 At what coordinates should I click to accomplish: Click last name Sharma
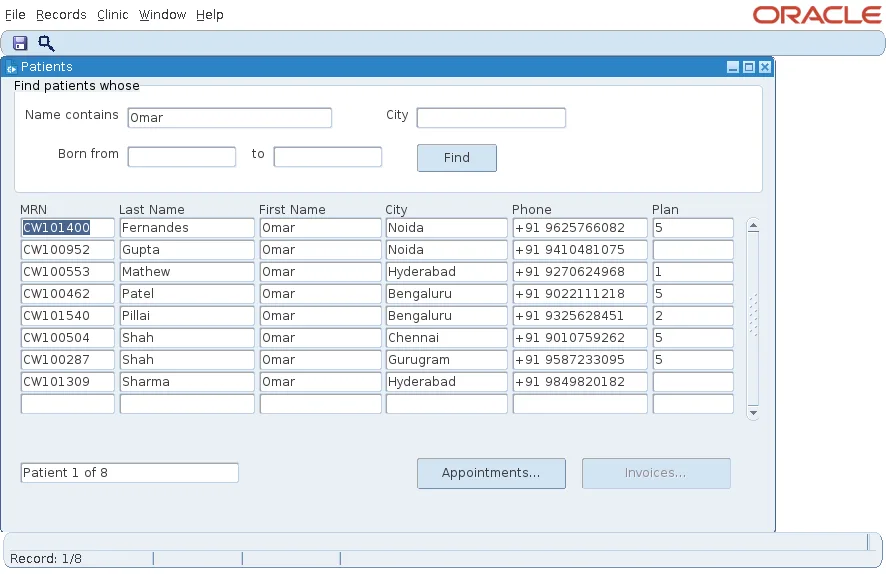[187, 382]
